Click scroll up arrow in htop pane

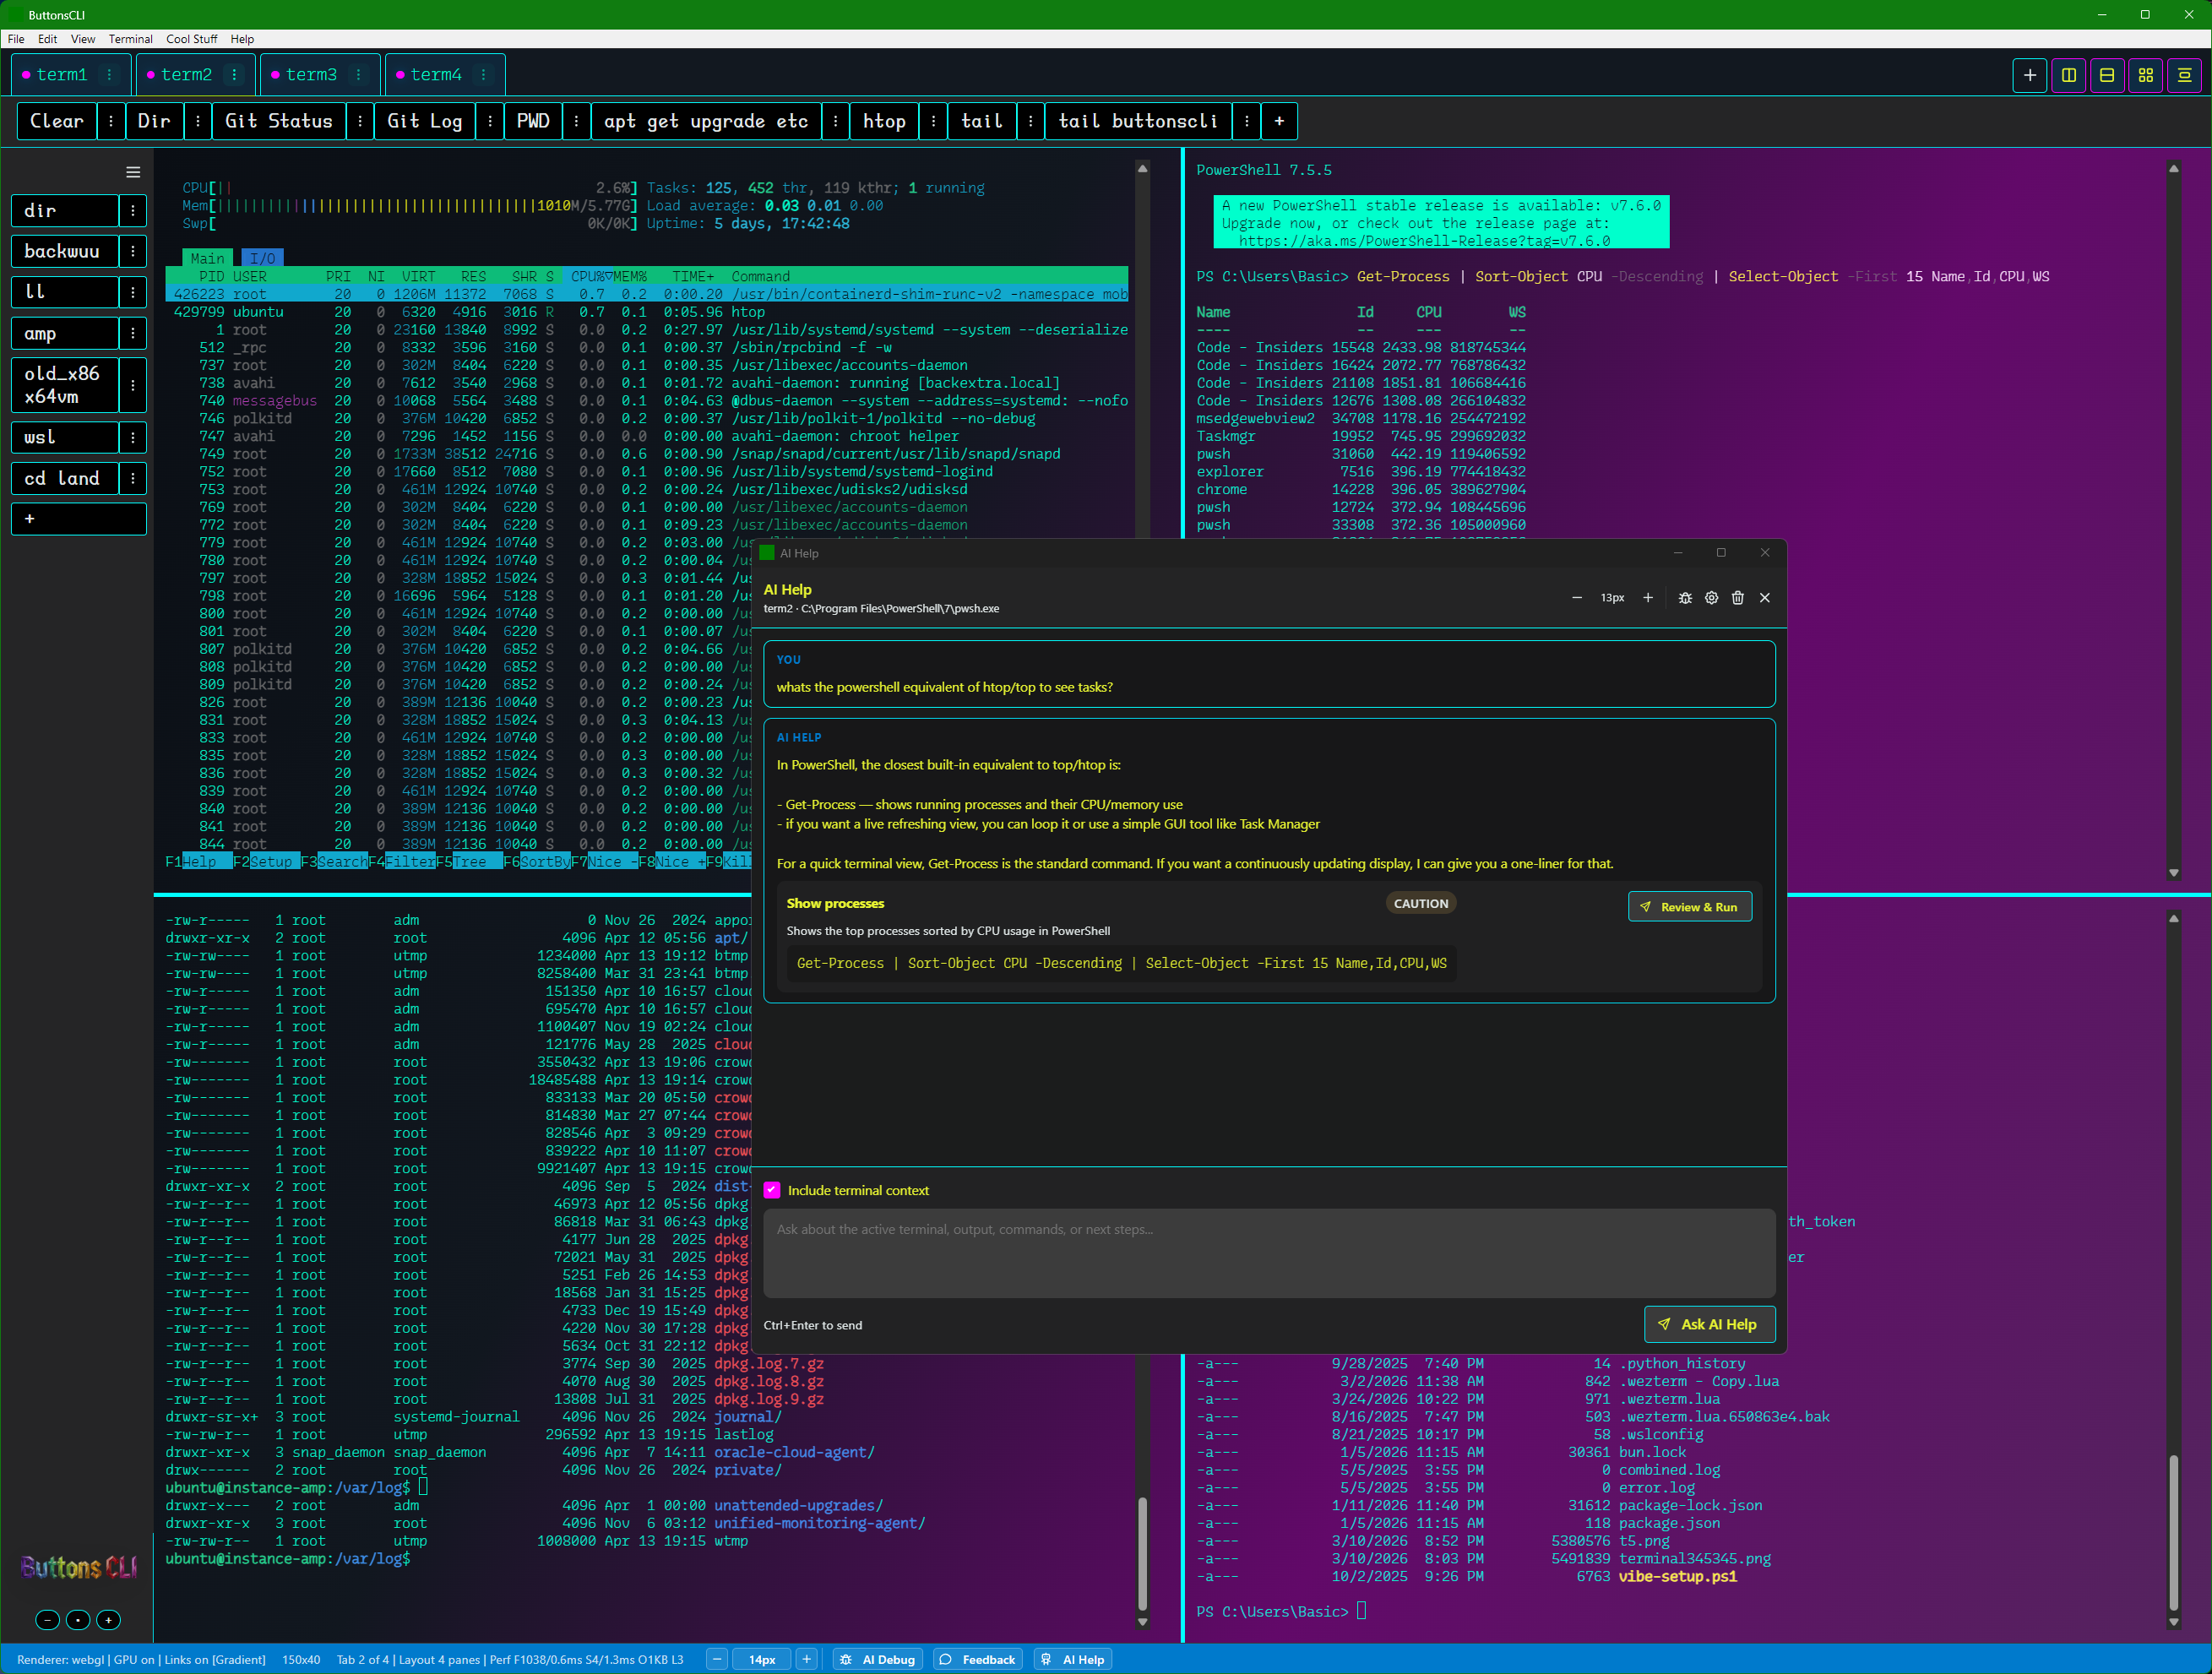[x=1142, y=169]
